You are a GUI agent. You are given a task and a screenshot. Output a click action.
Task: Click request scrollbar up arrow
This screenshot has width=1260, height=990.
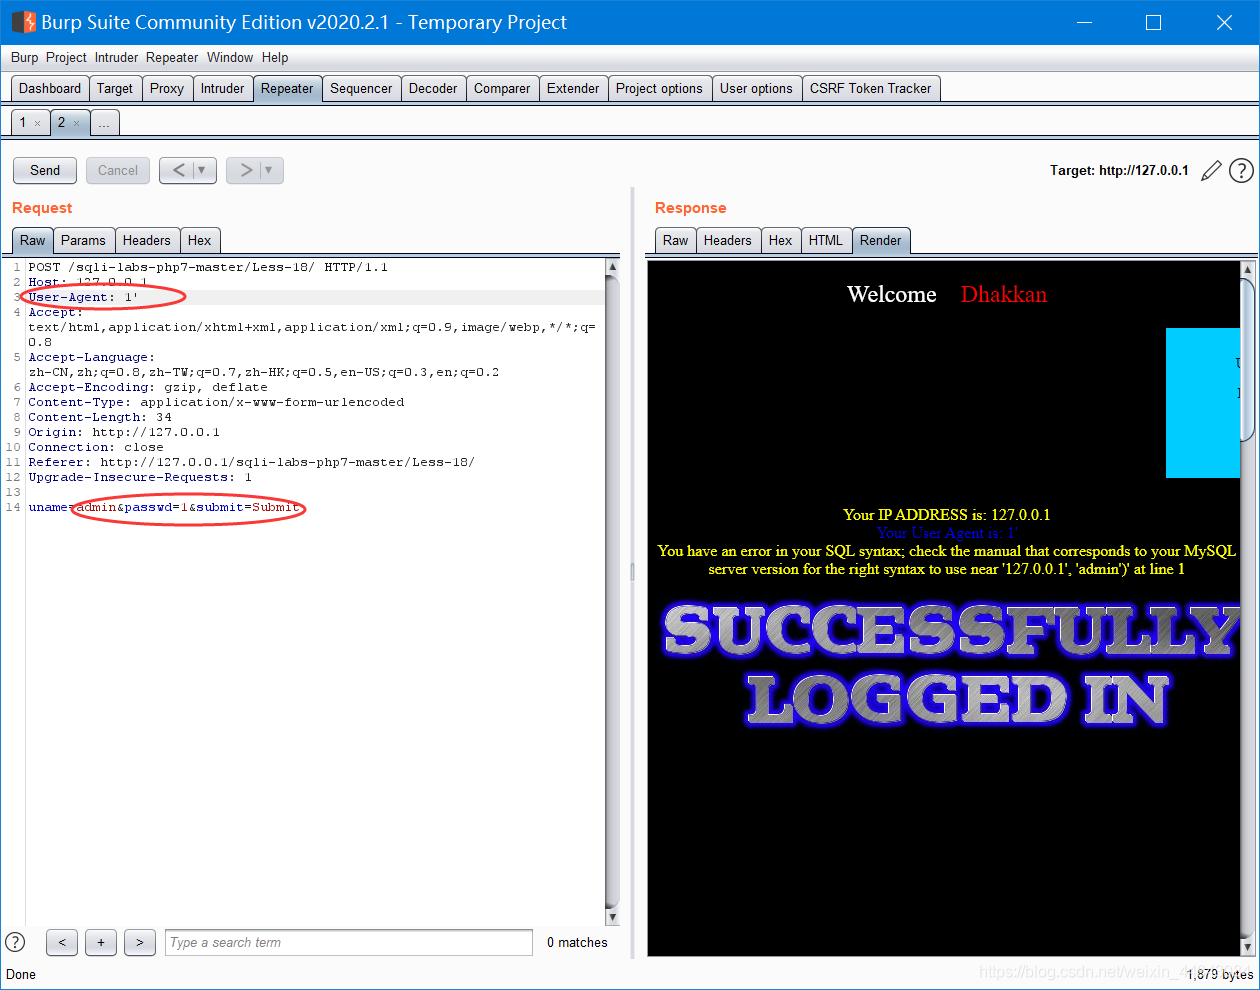612,267
